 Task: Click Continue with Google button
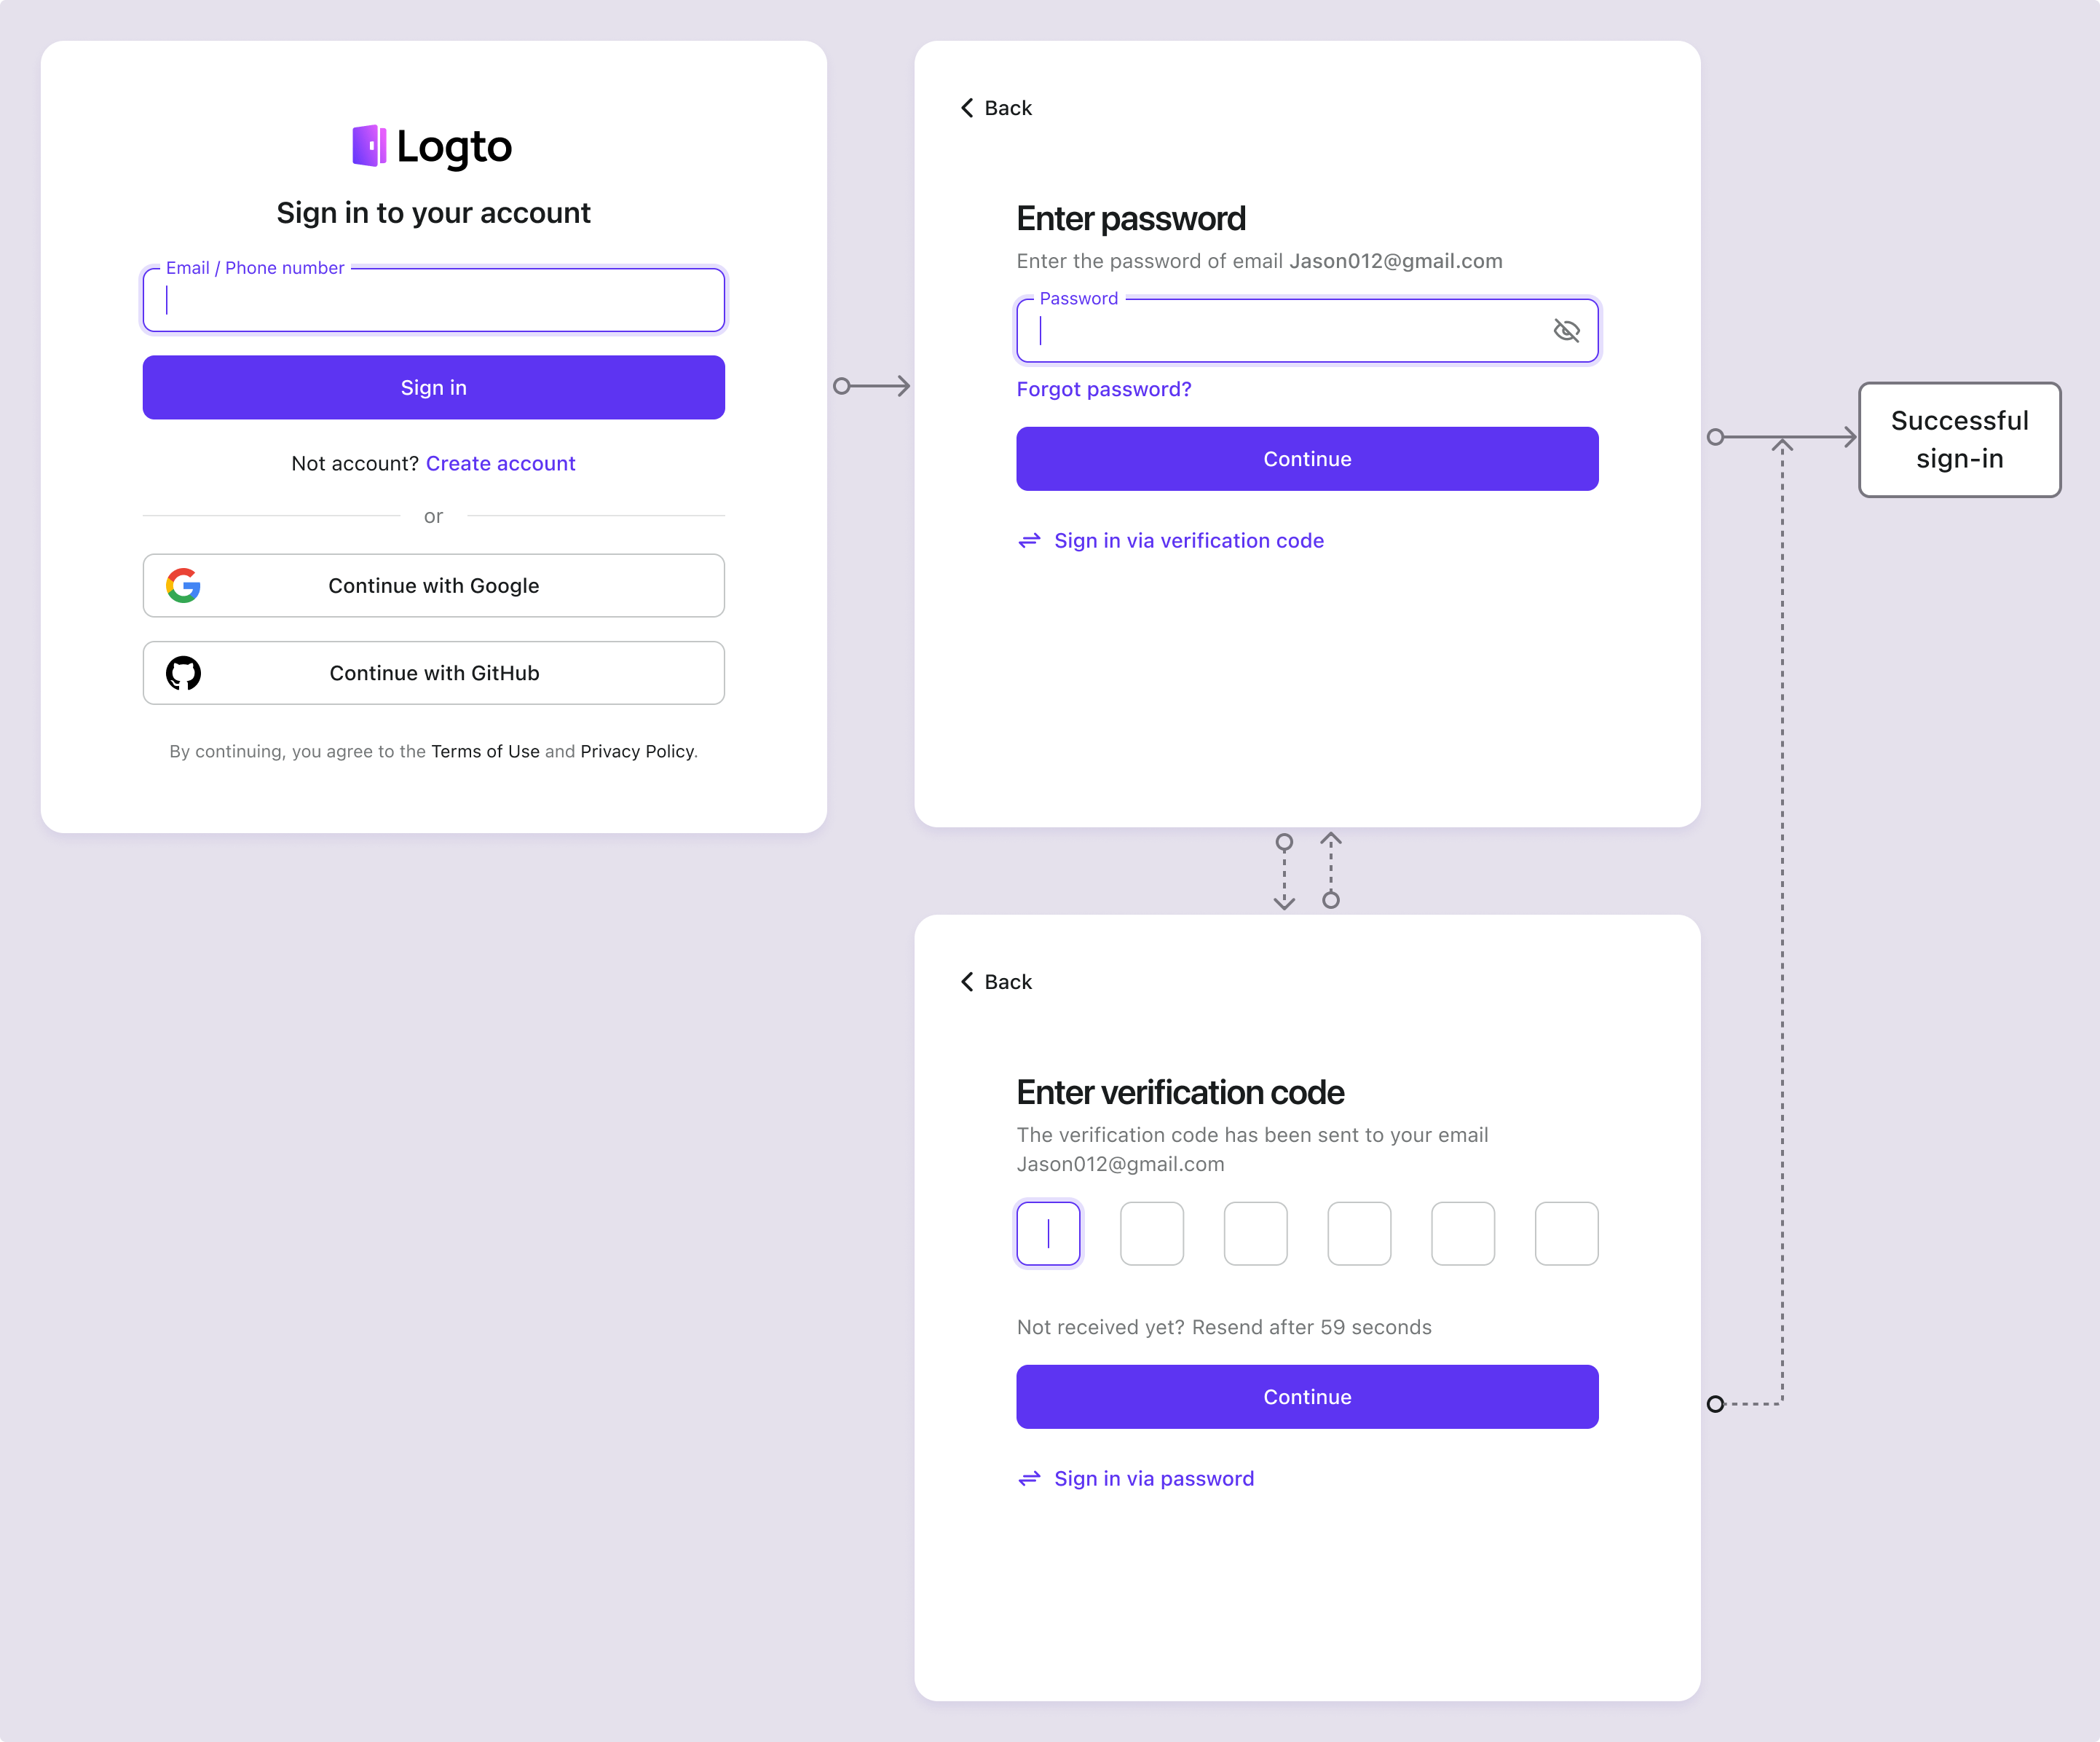(433, 584)
